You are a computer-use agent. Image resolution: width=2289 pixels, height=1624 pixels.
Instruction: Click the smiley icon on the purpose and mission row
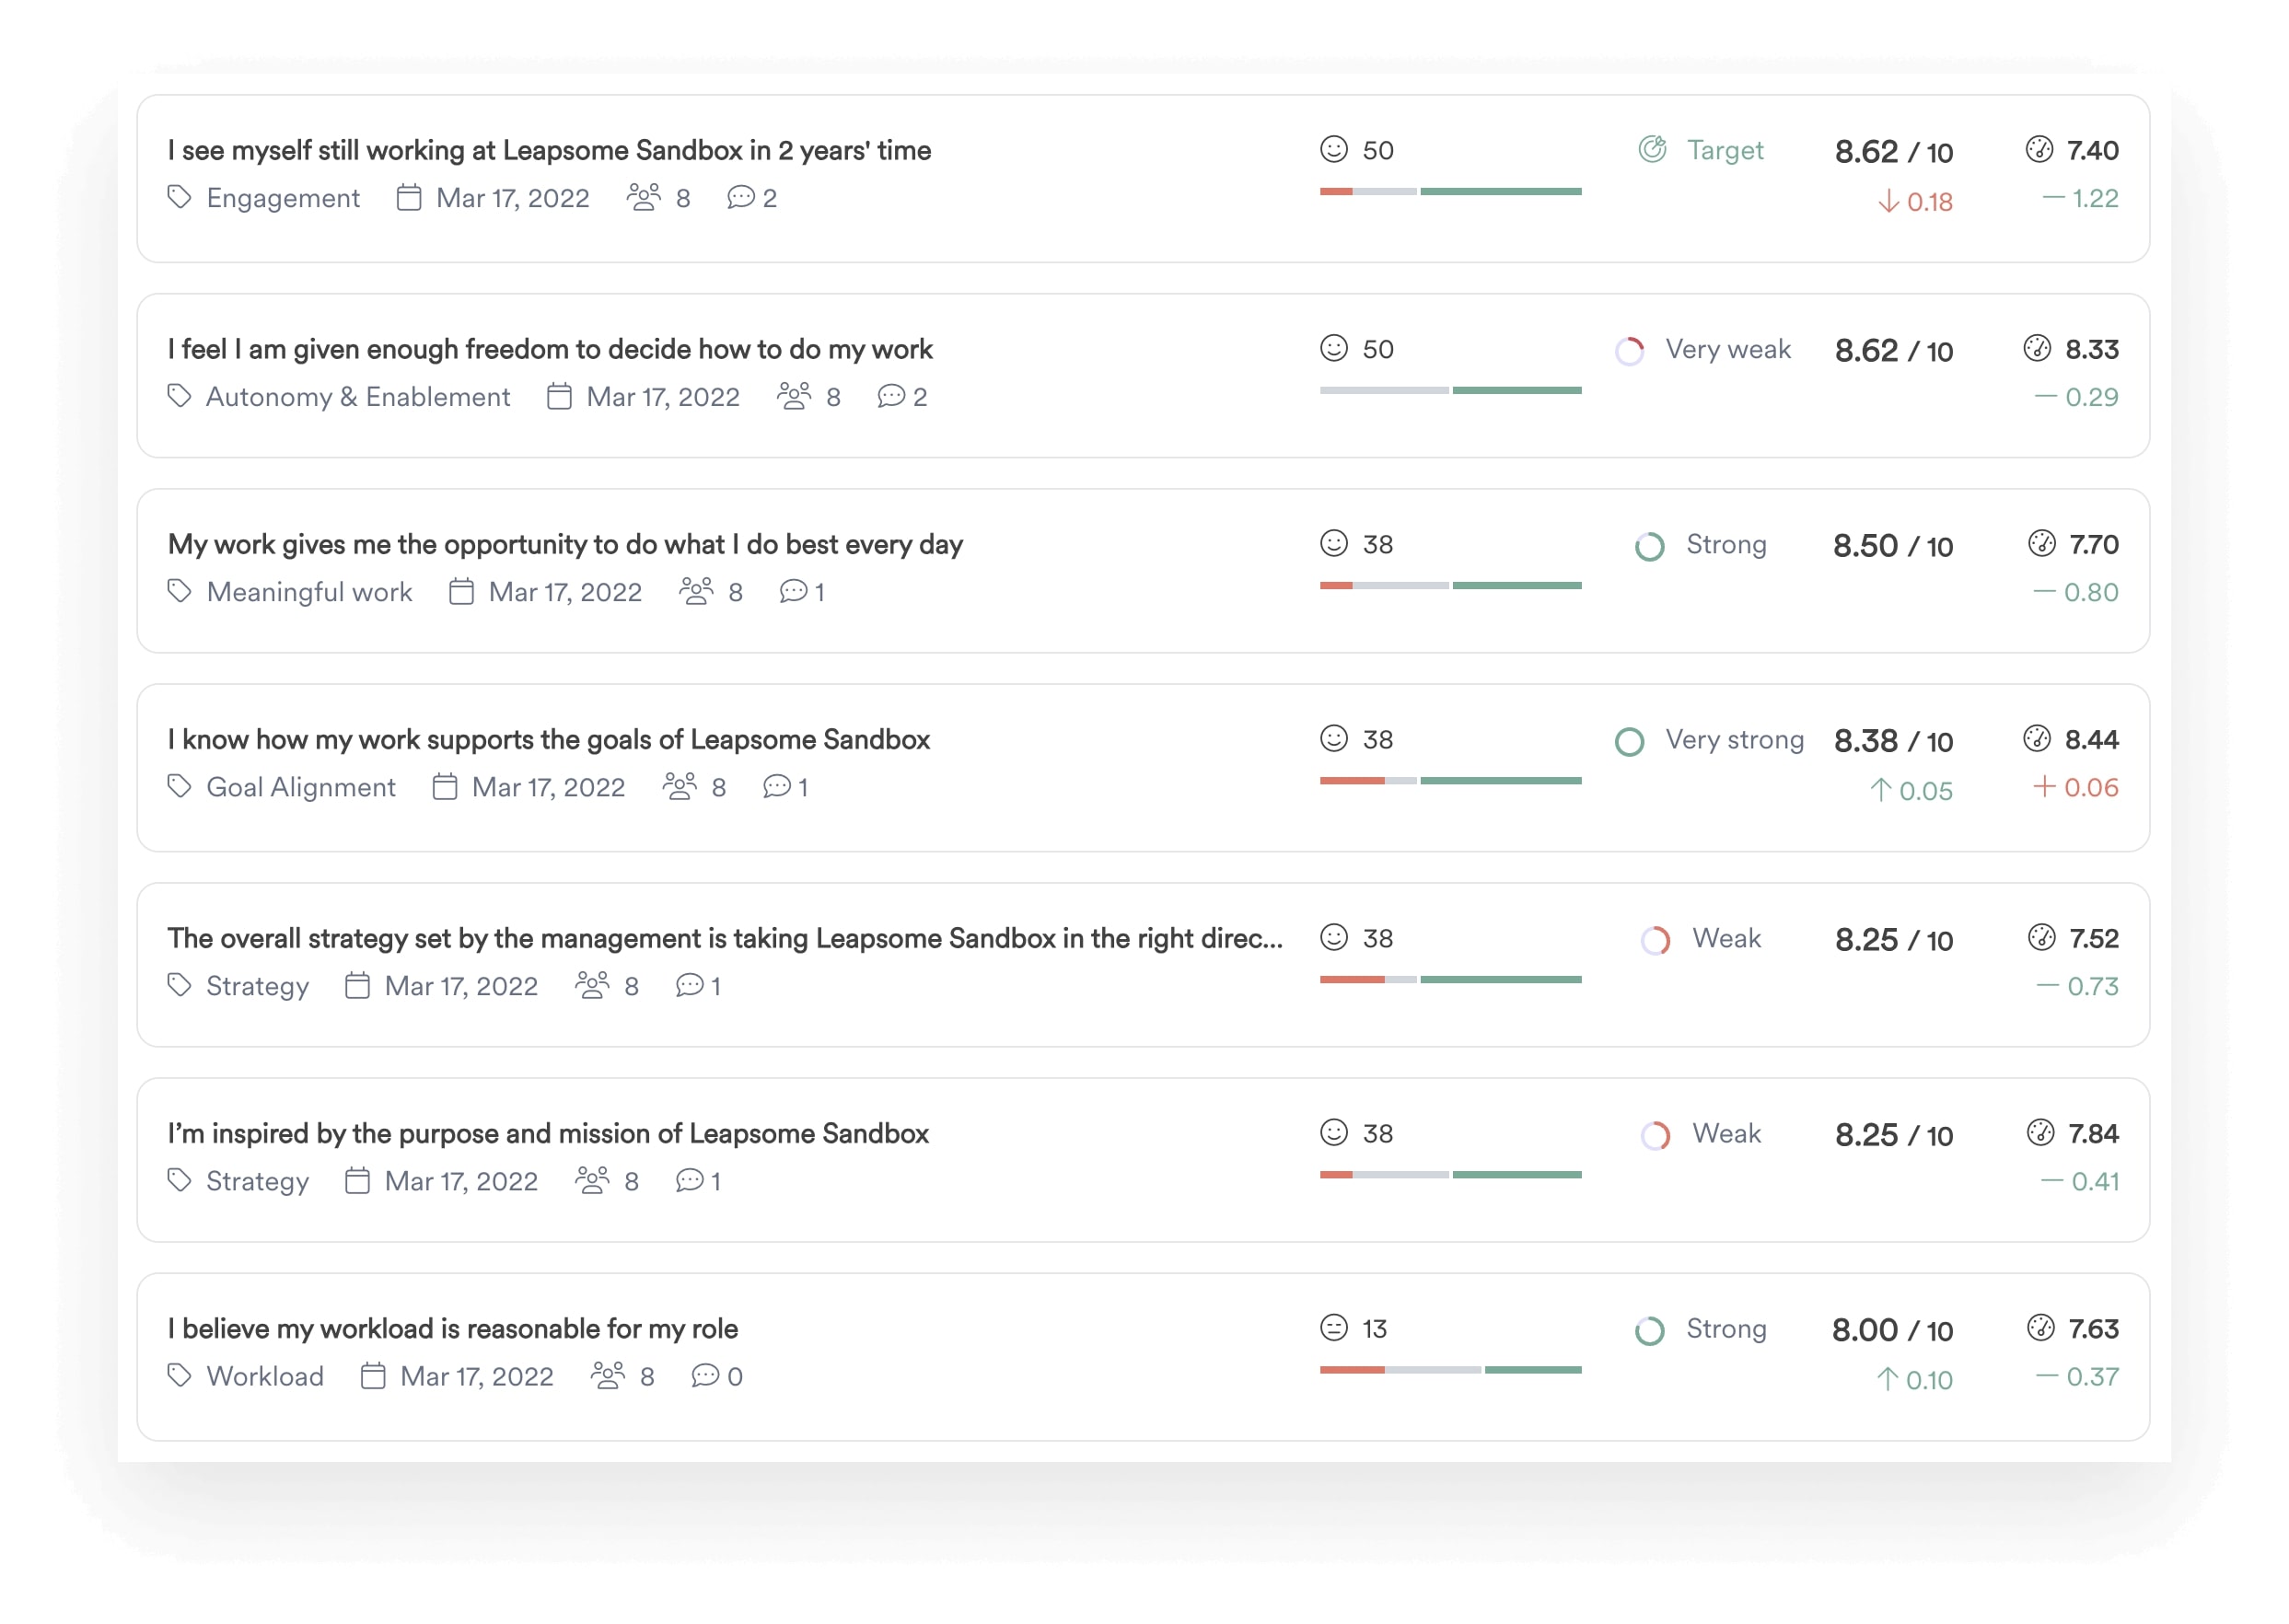point(1334,1133)
